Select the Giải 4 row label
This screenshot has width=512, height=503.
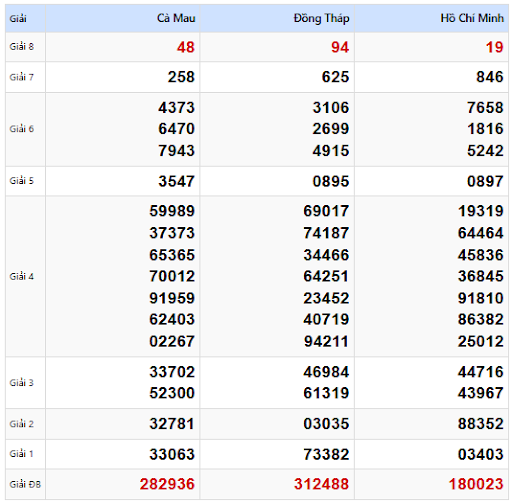22,276
